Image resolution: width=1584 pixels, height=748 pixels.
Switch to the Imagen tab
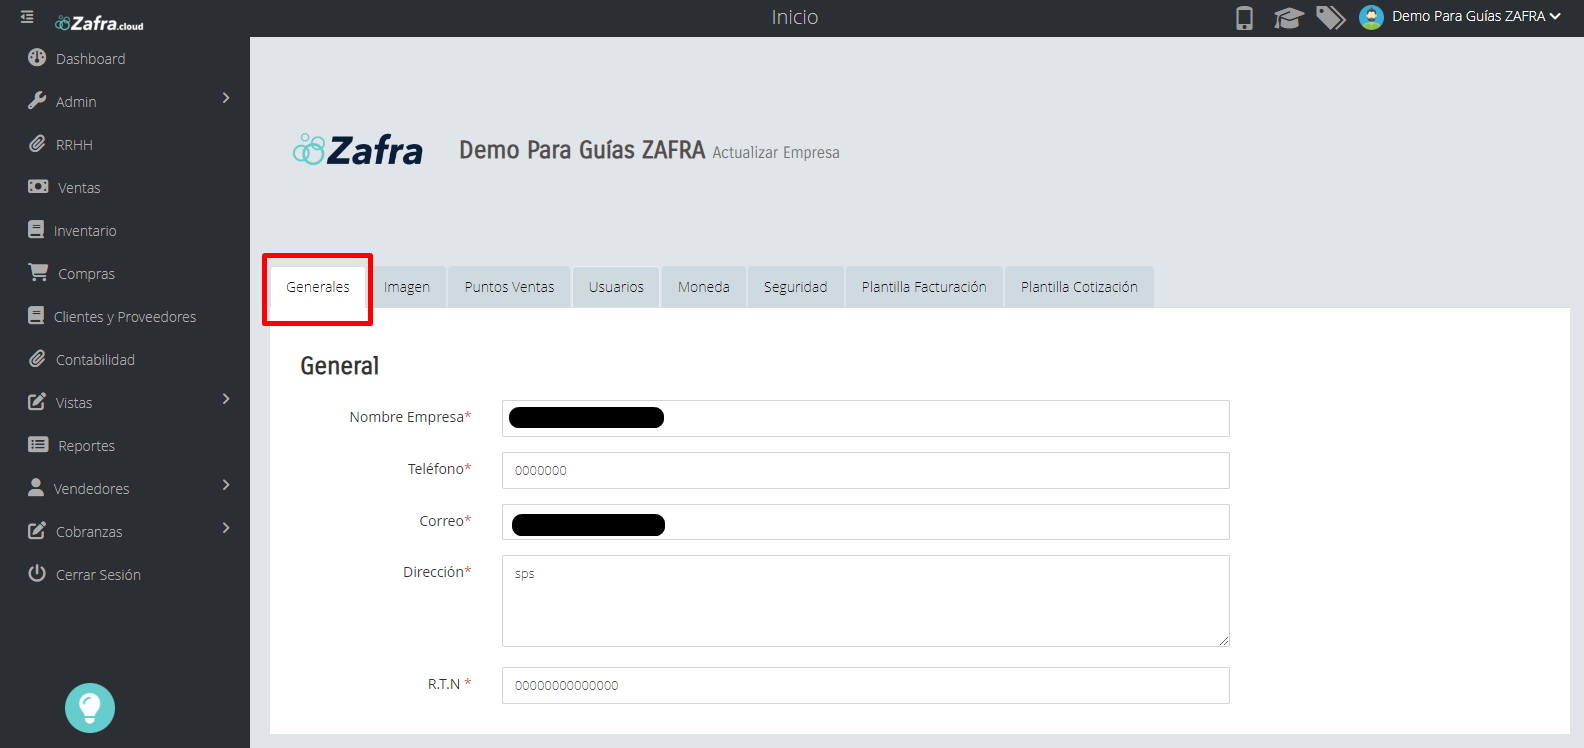(407, 287)
